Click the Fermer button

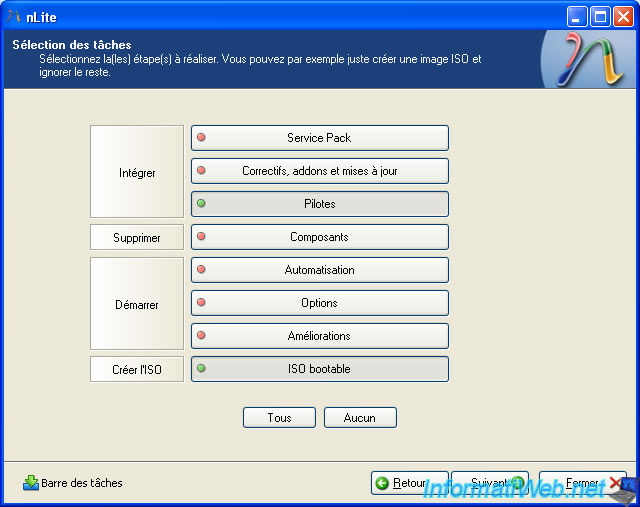point(583,483)
